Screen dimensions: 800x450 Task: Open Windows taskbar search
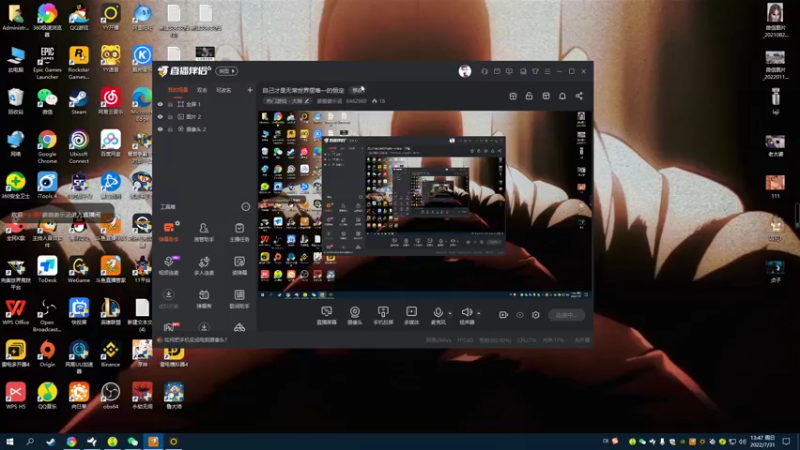[x=30, y=441]
